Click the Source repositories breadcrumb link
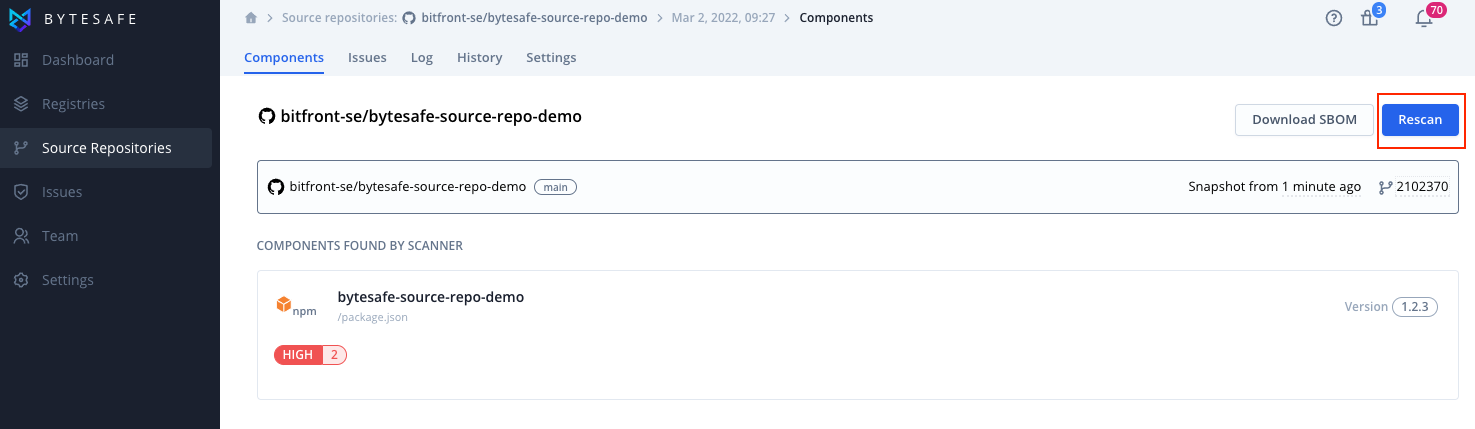This screenshot has height=429, width=1475. click(339, 18)
